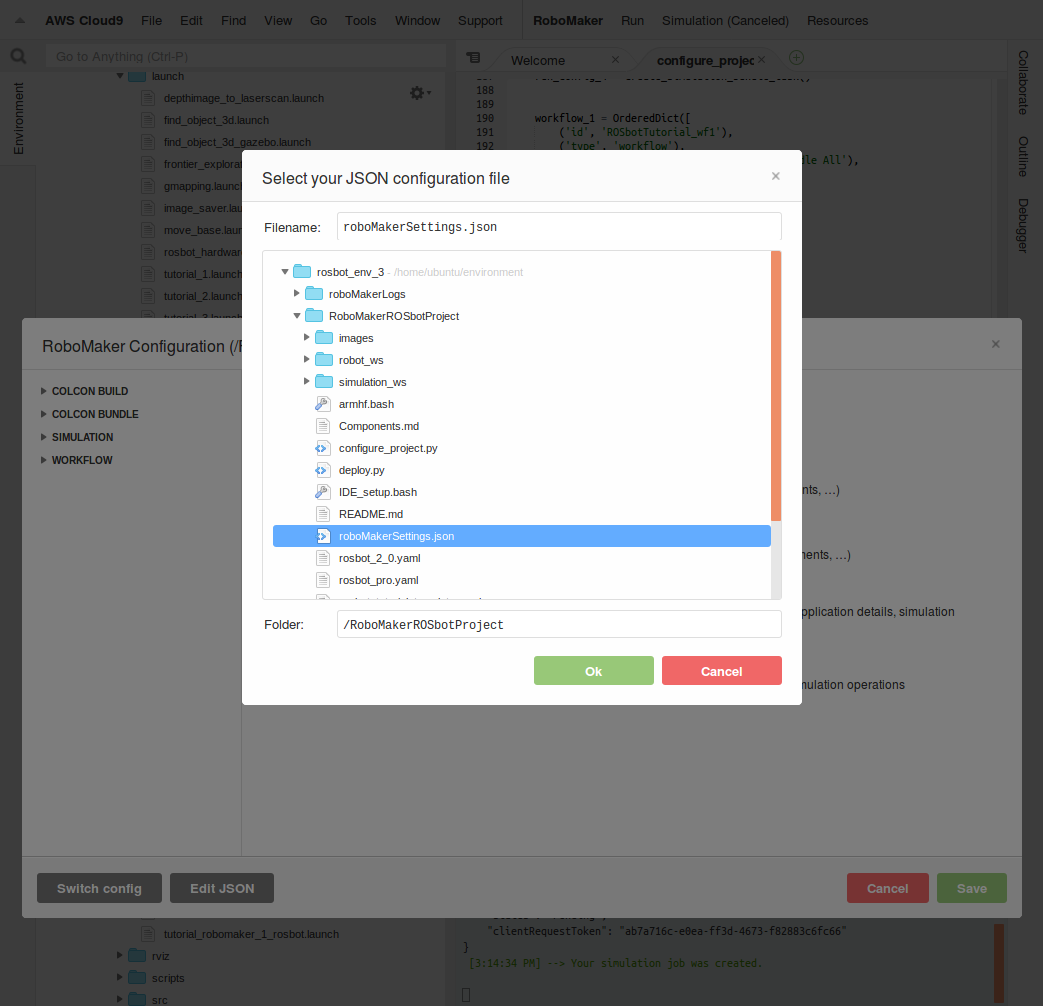Expand the src folder in Environment tree
The width and height of the screenshot is (1043, 1006).
(x=120, y=999)
